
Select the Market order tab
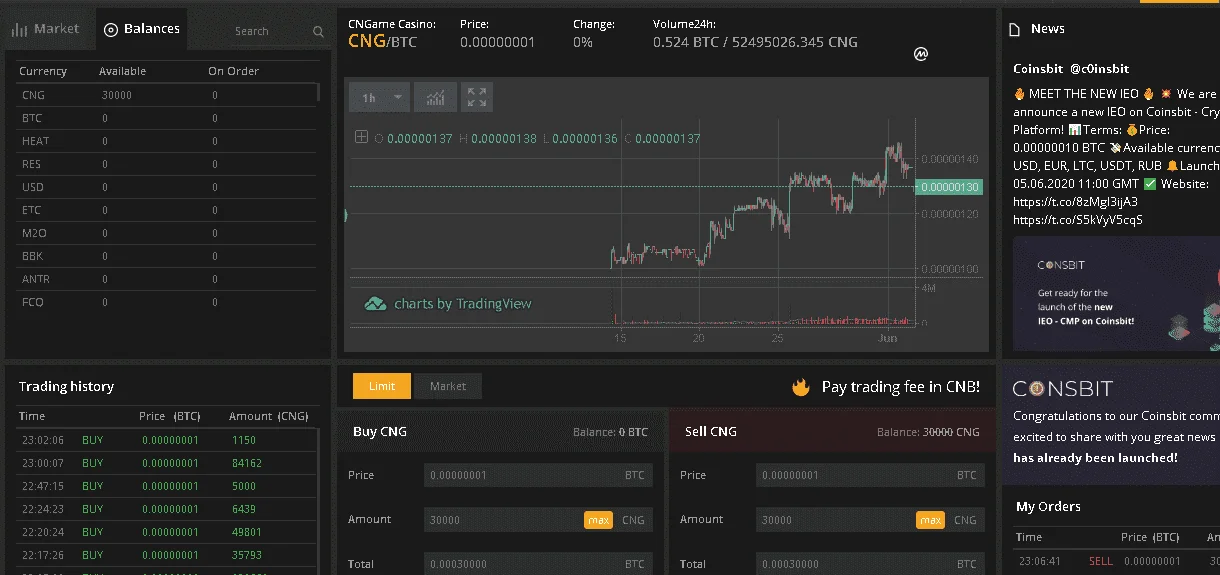448,386
